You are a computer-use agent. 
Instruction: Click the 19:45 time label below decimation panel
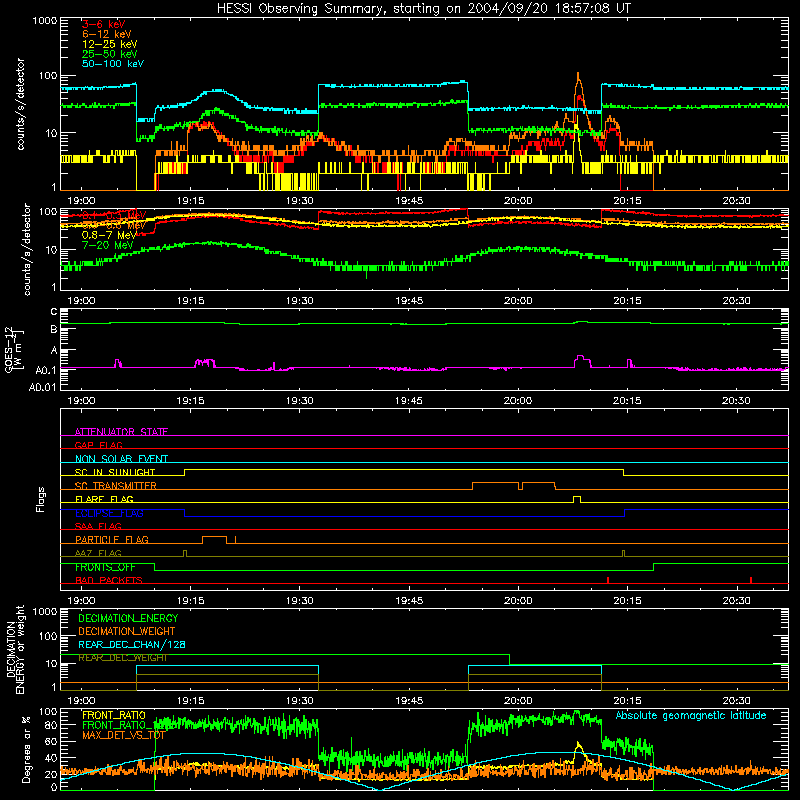pos(409,700)
